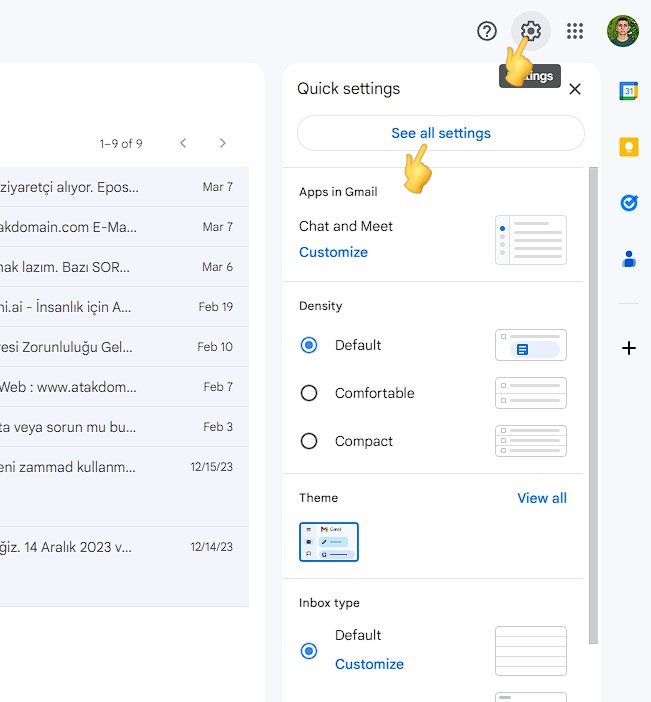Select Comfortable density option
Screen dimensions: 651x702
309,393
